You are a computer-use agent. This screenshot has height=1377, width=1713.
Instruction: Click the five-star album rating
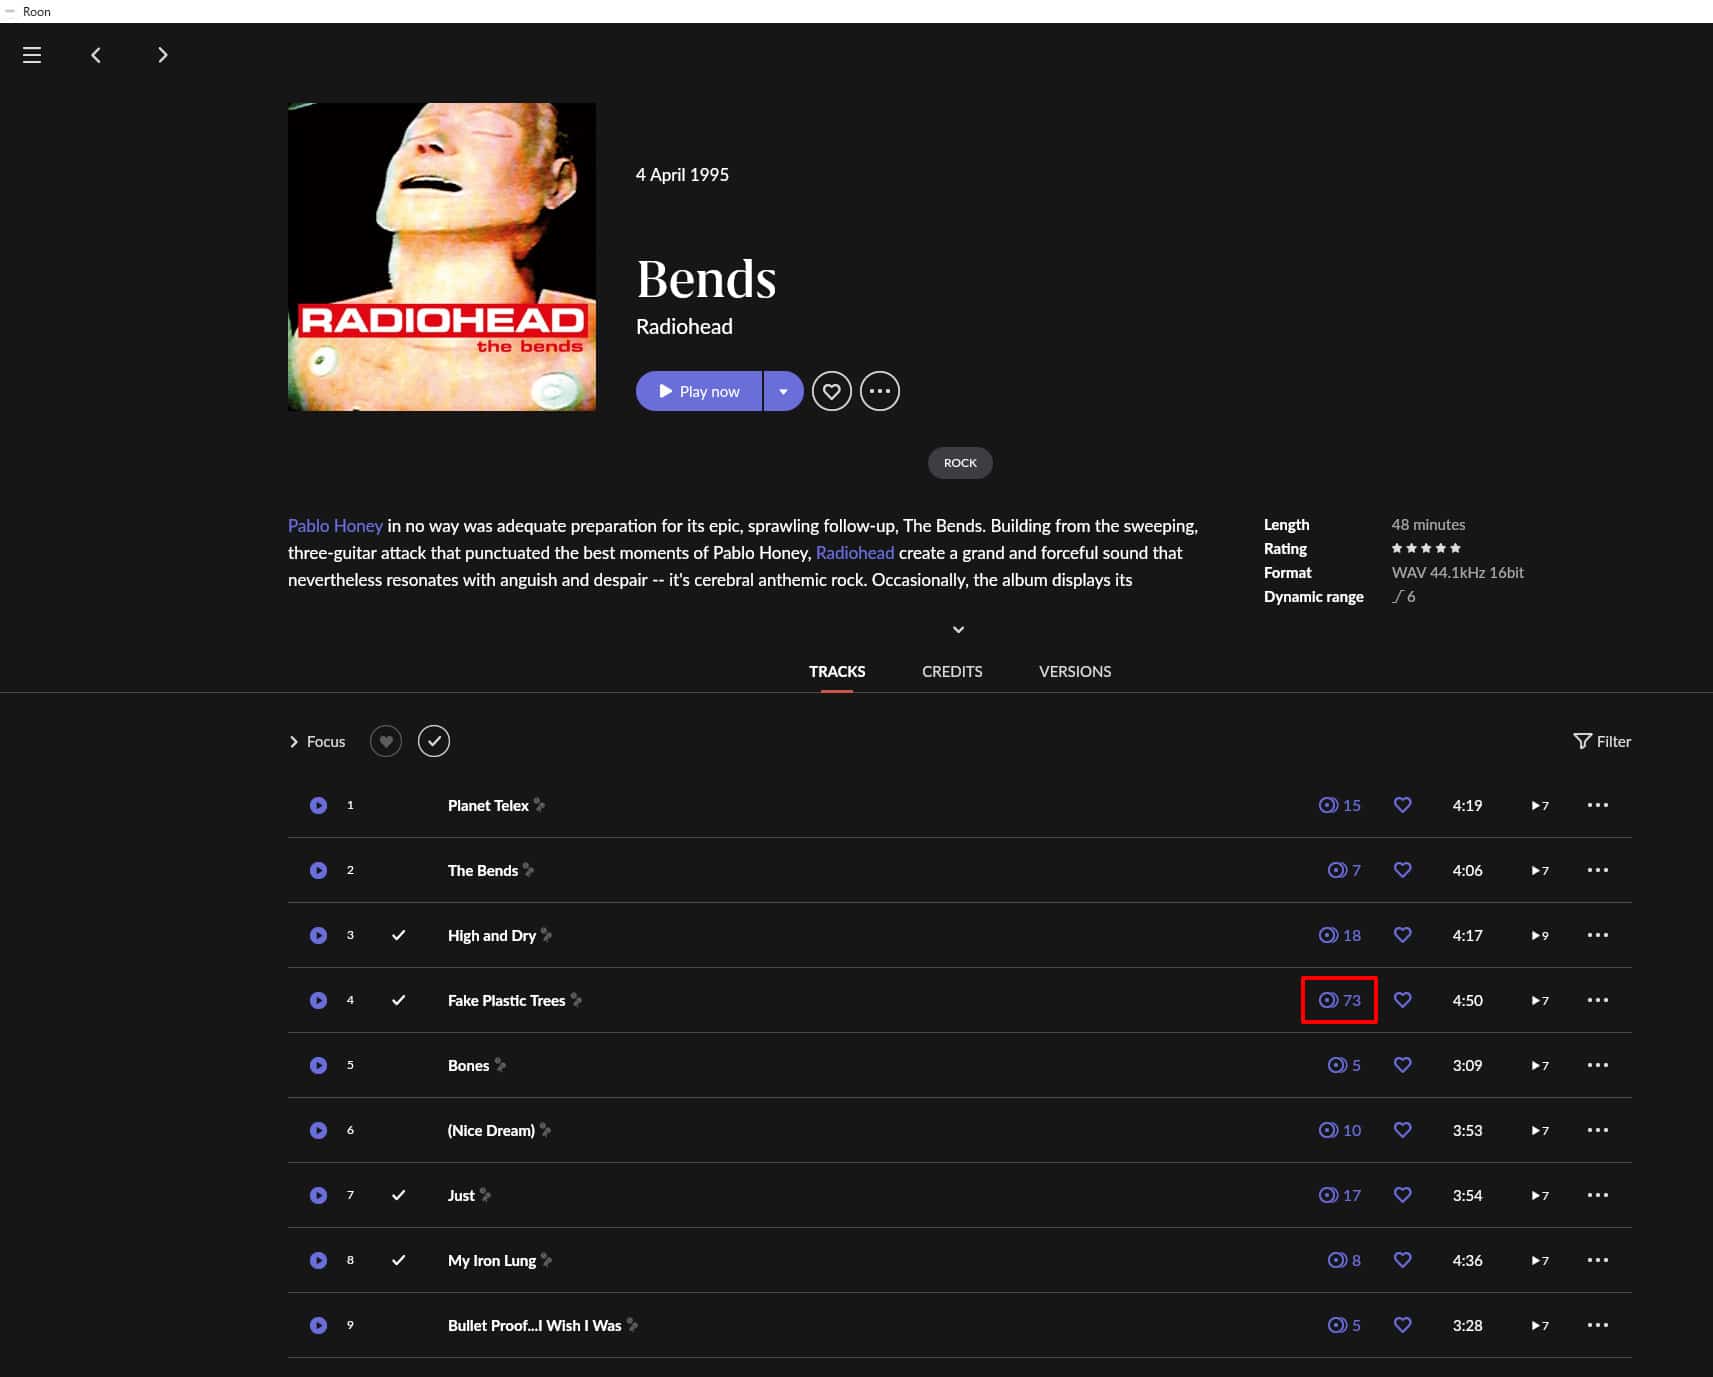point(1426,548)
